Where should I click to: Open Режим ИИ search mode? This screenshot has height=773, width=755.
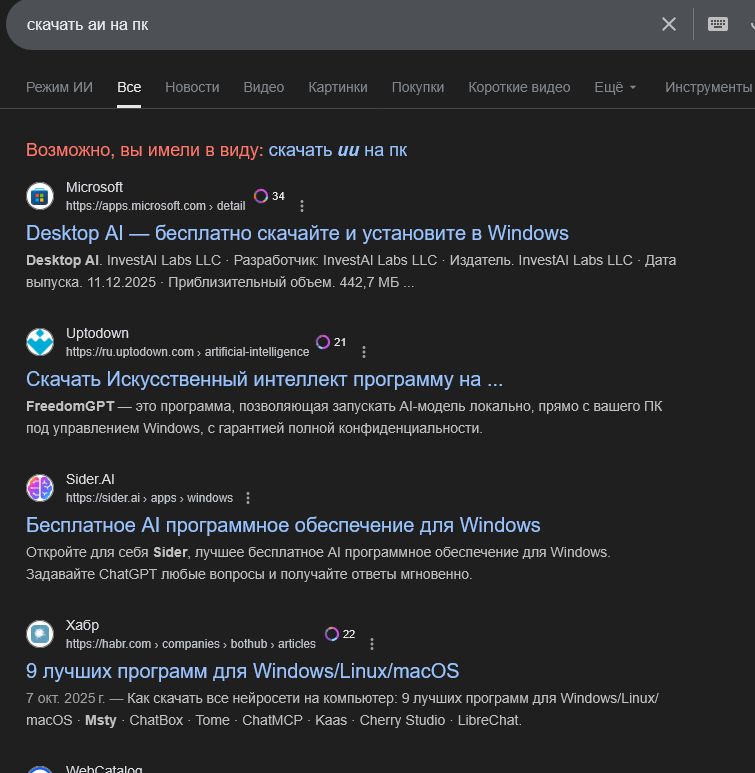point(59,87)
